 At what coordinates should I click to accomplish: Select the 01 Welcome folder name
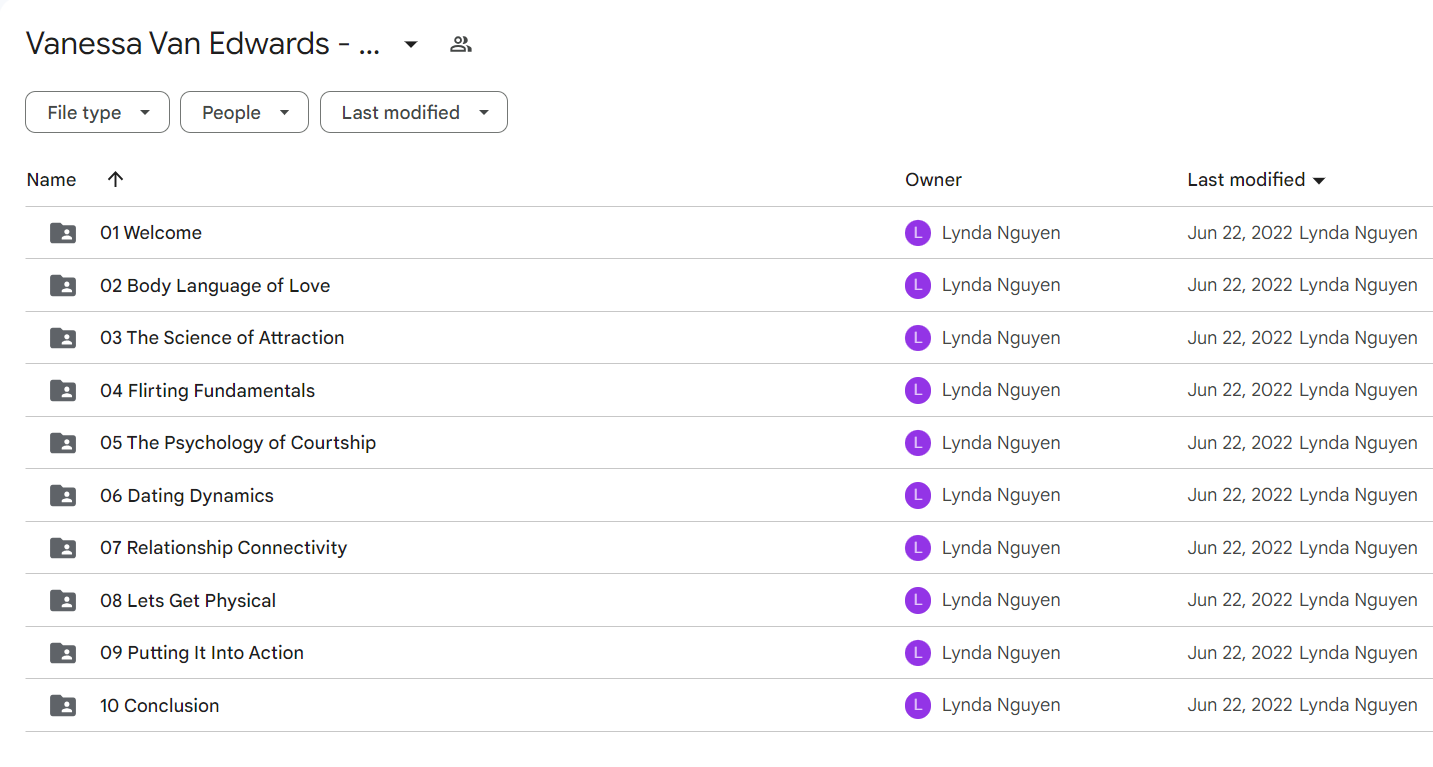tap(151, 233)
